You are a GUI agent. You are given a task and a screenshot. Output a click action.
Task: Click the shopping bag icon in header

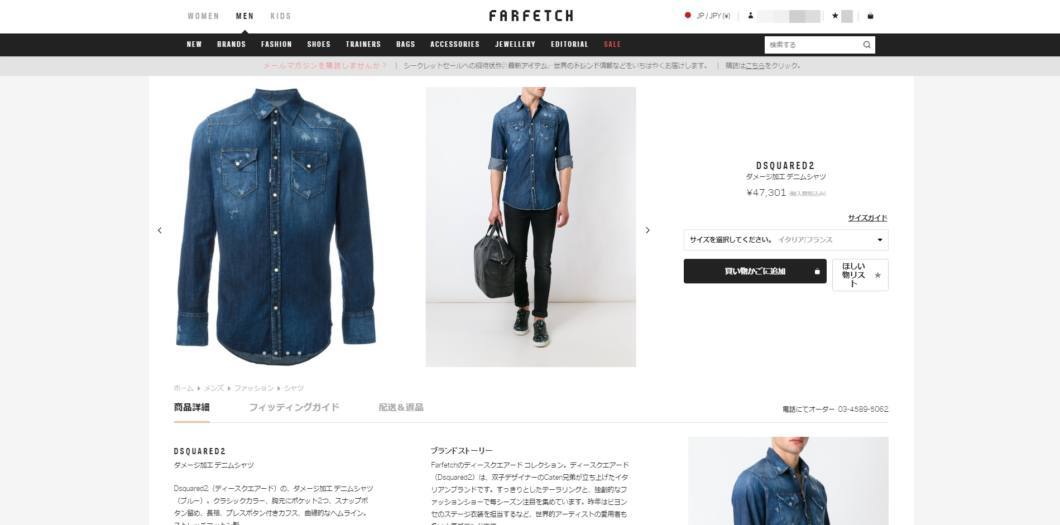coord(870,16)
